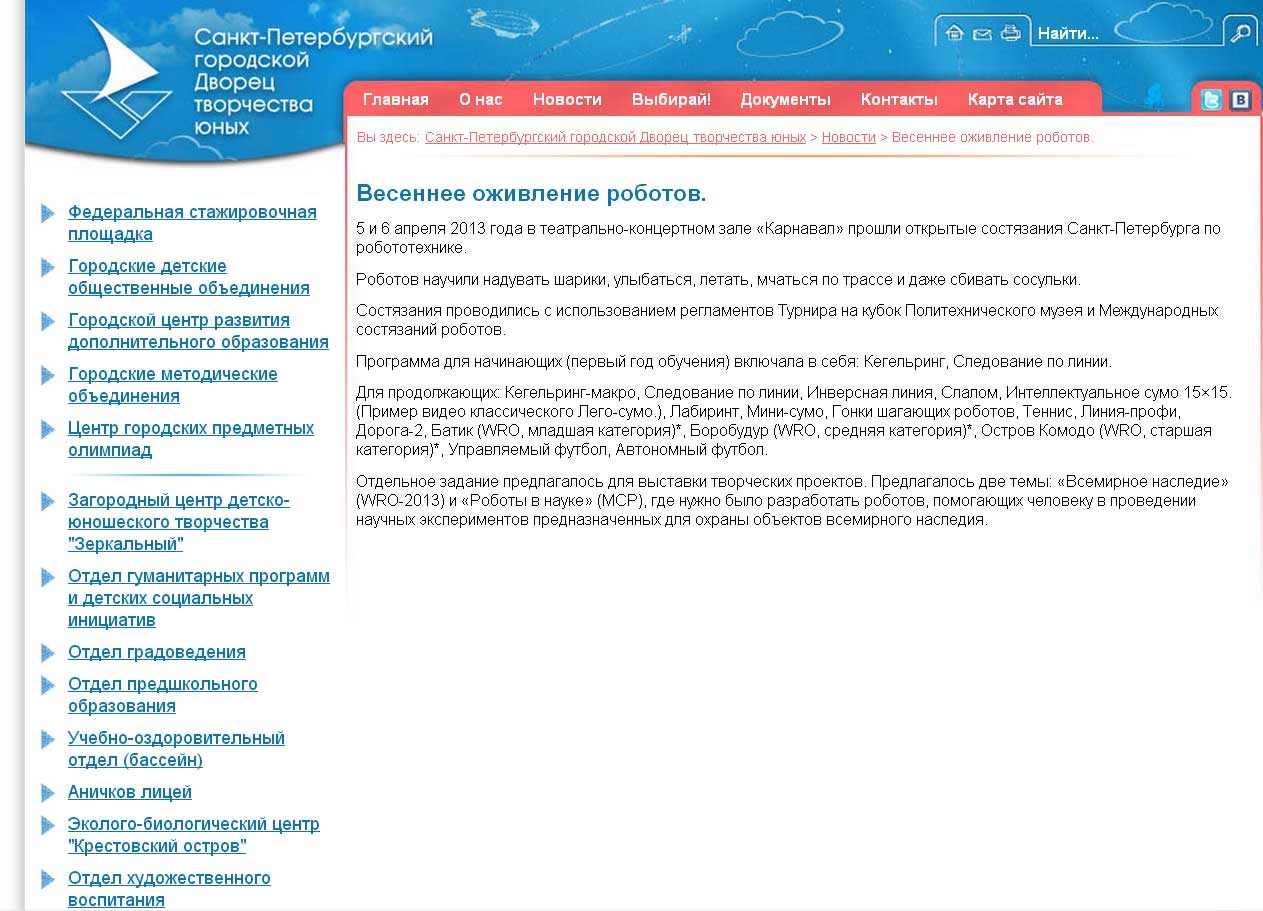
Task: Open Эколого-биологический центр Крестовский остров link
Action: point(194,835)
